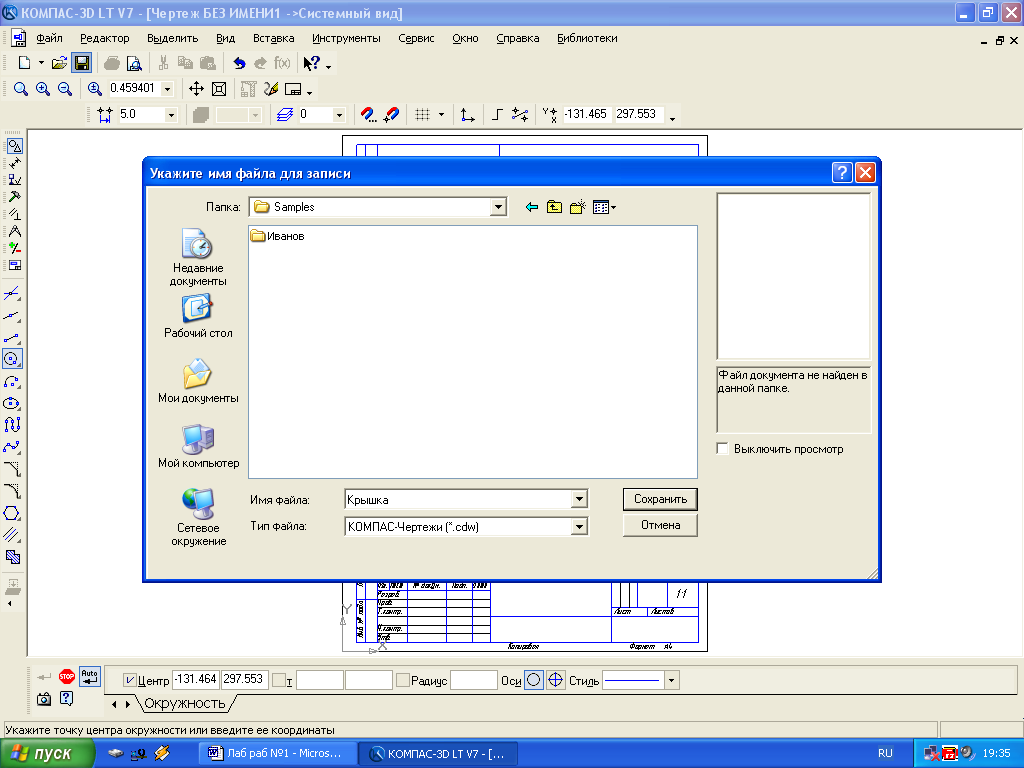
Task: Go up one folder level in dialog
Action: (554, 208)
